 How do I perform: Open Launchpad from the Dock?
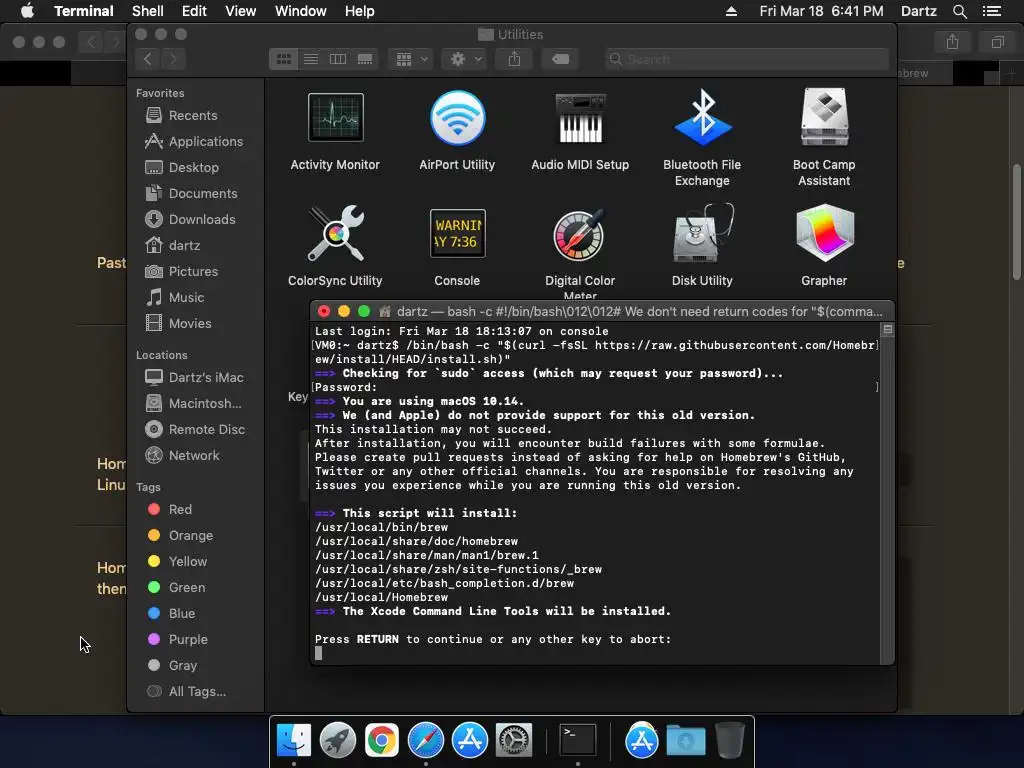[338, 741]
